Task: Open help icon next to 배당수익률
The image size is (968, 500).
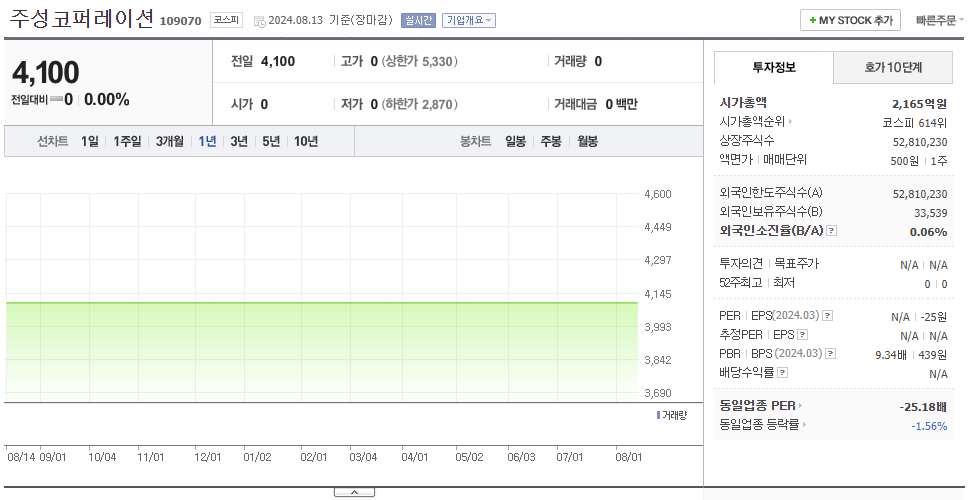Action: point(782,373)
